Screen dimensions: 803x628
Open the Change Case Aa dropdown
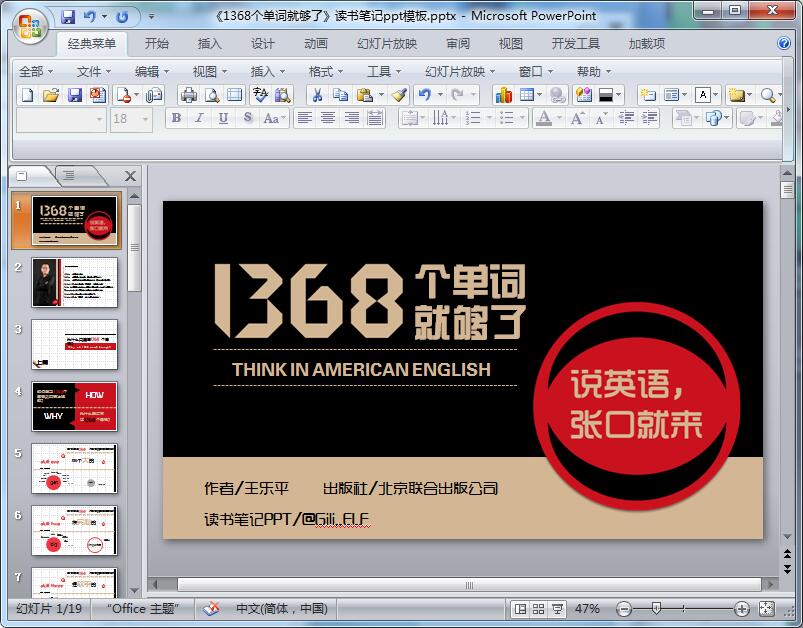click(275, 118)
